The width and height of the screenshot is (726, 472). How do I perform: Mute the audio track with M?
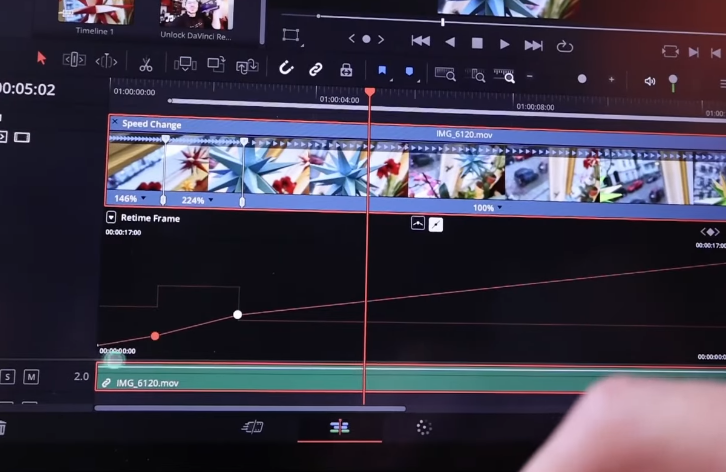coord(31,377)
